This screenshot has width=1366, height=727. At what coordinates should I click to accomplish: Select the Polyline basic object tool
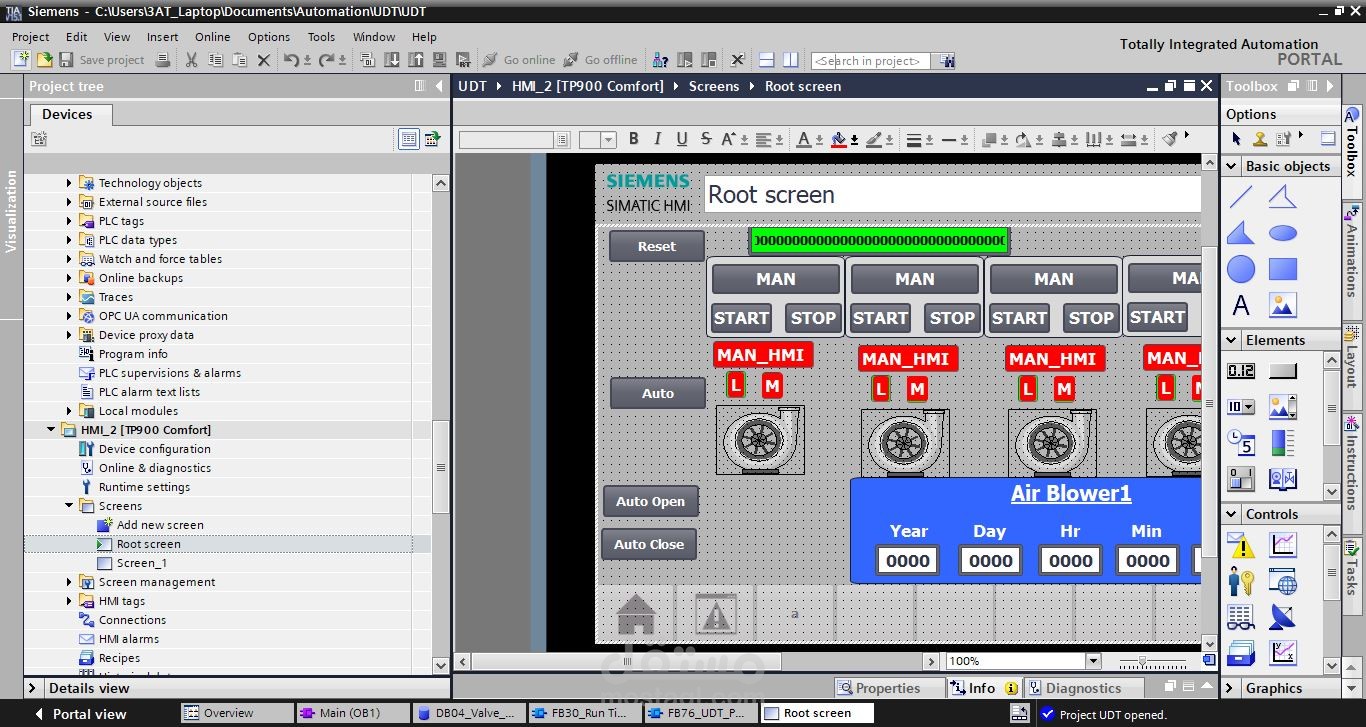1283,196
